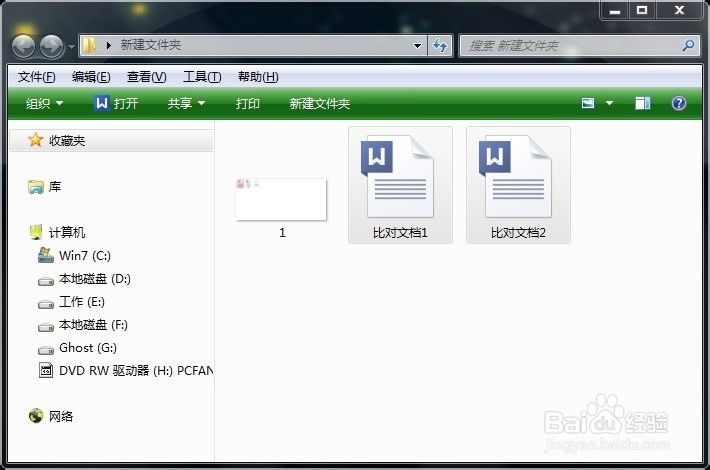The height and width of the screenshot is (470, 710).
Task: Select 库 in the navigation pane
Action: pyautogui.click(x=55, y=187)
